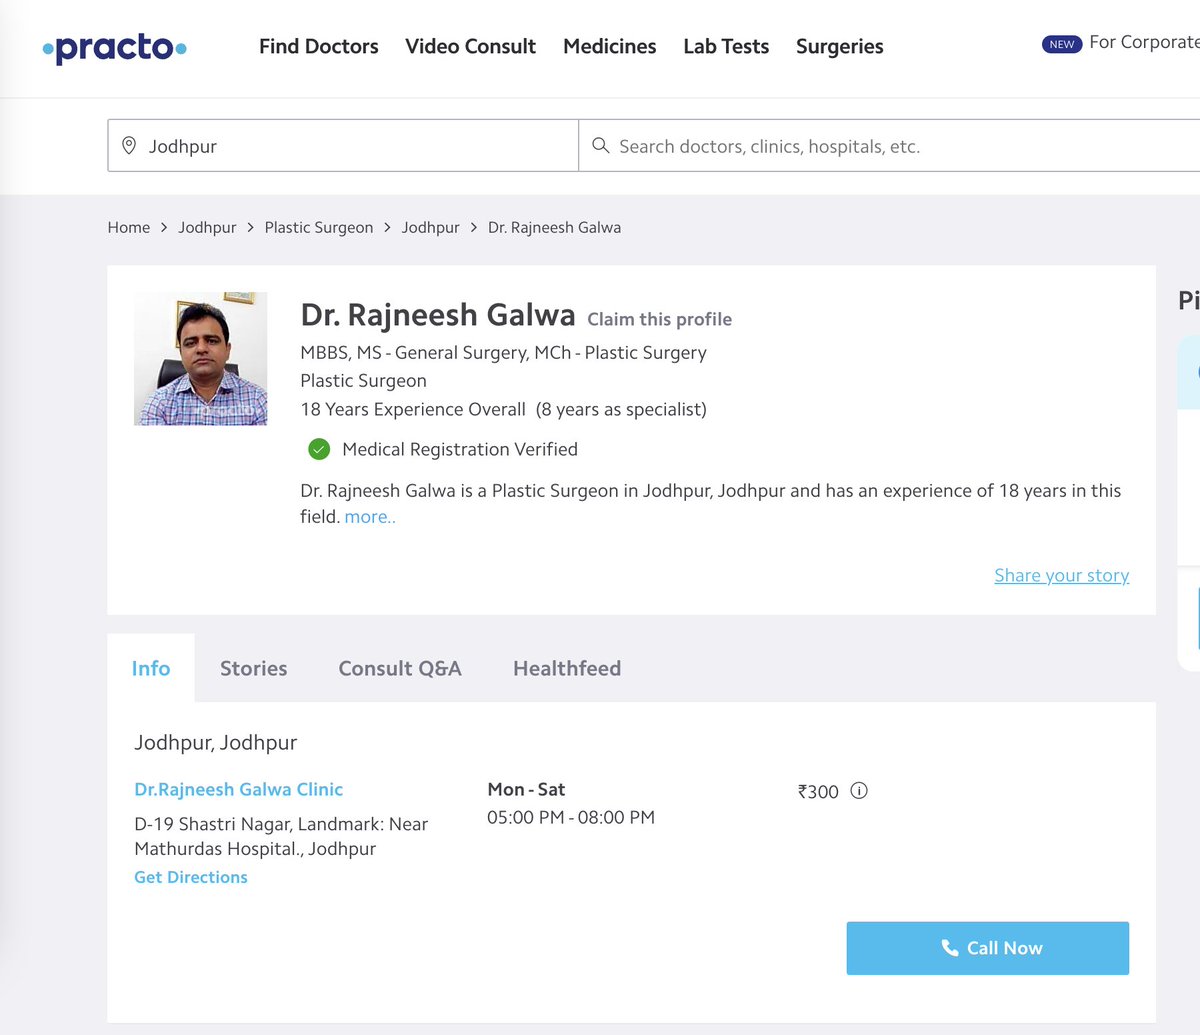Image resolution: width=1200 pixels, height=1035 pixels.
Task: Click the location pin icon beside Jodhpur
Action: (129, 146)
